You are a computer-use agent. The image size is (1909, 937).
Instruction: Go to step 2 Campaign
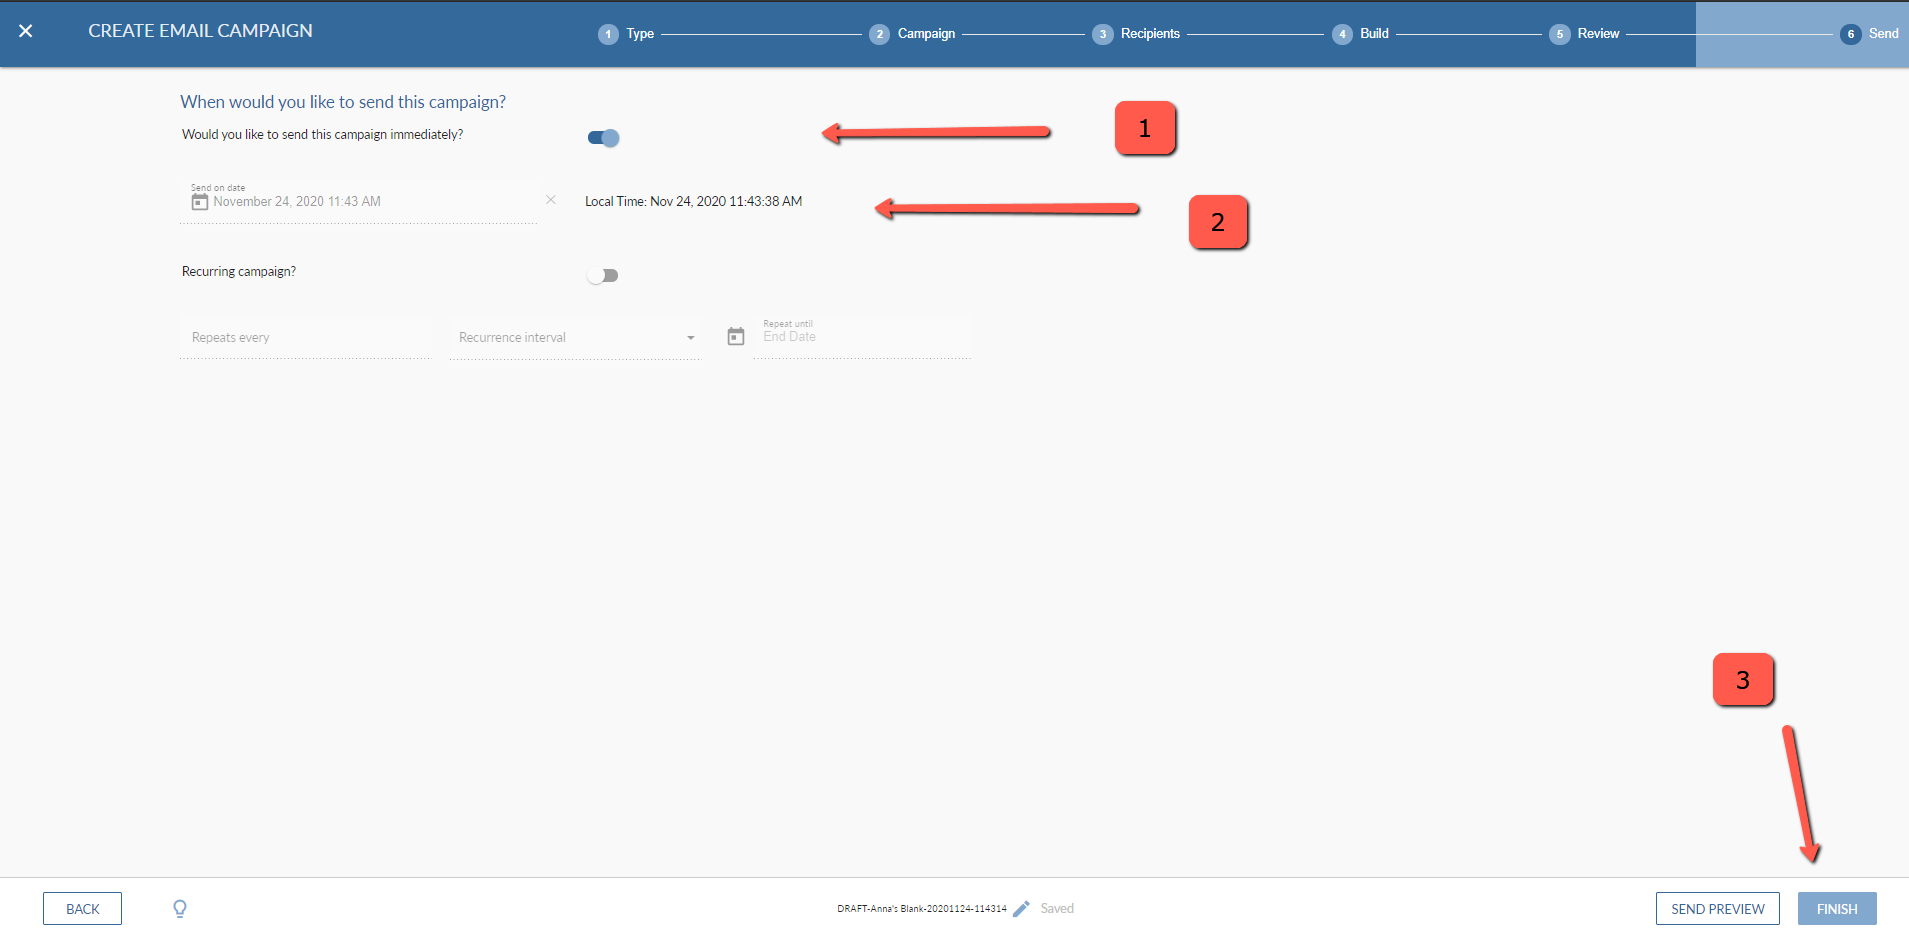coord(912,34)
